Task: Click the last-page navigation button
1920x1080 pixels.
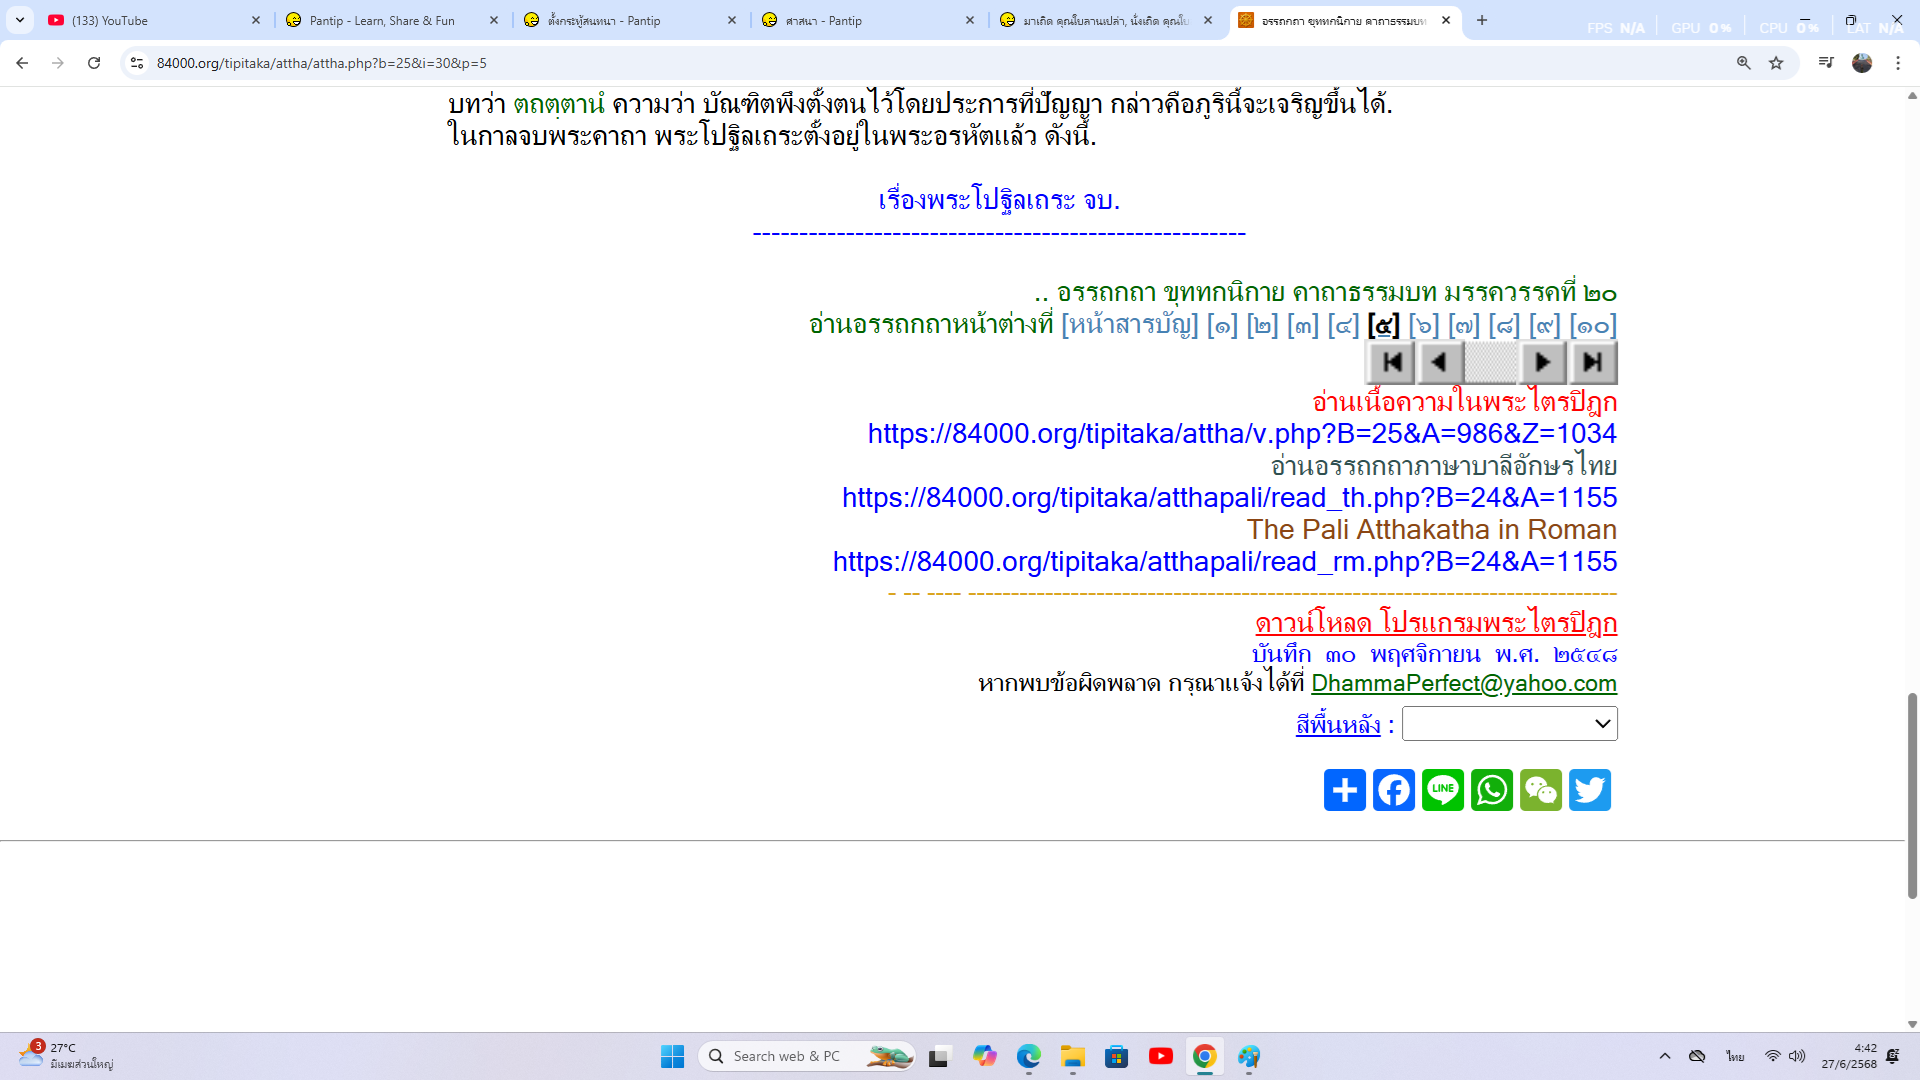Action: click(1593, 362)
